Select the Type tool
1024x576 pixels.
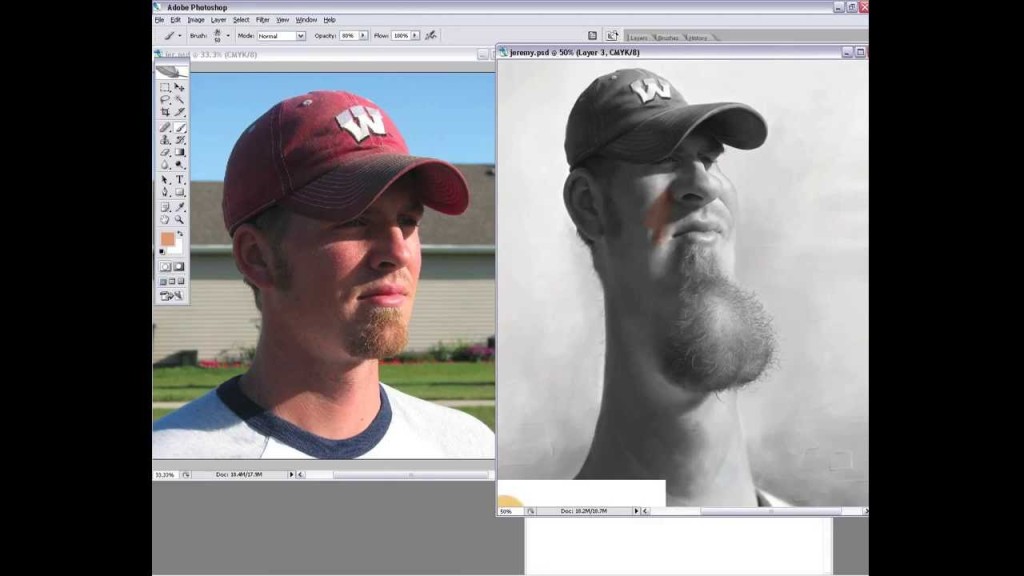pyautogui.click(x=180, y=179)
